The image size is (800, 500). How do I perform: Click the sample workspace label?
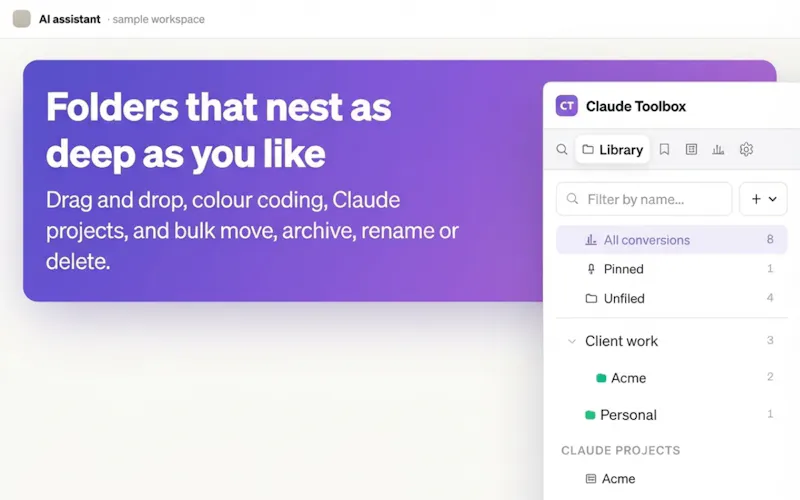coord(159,19)
